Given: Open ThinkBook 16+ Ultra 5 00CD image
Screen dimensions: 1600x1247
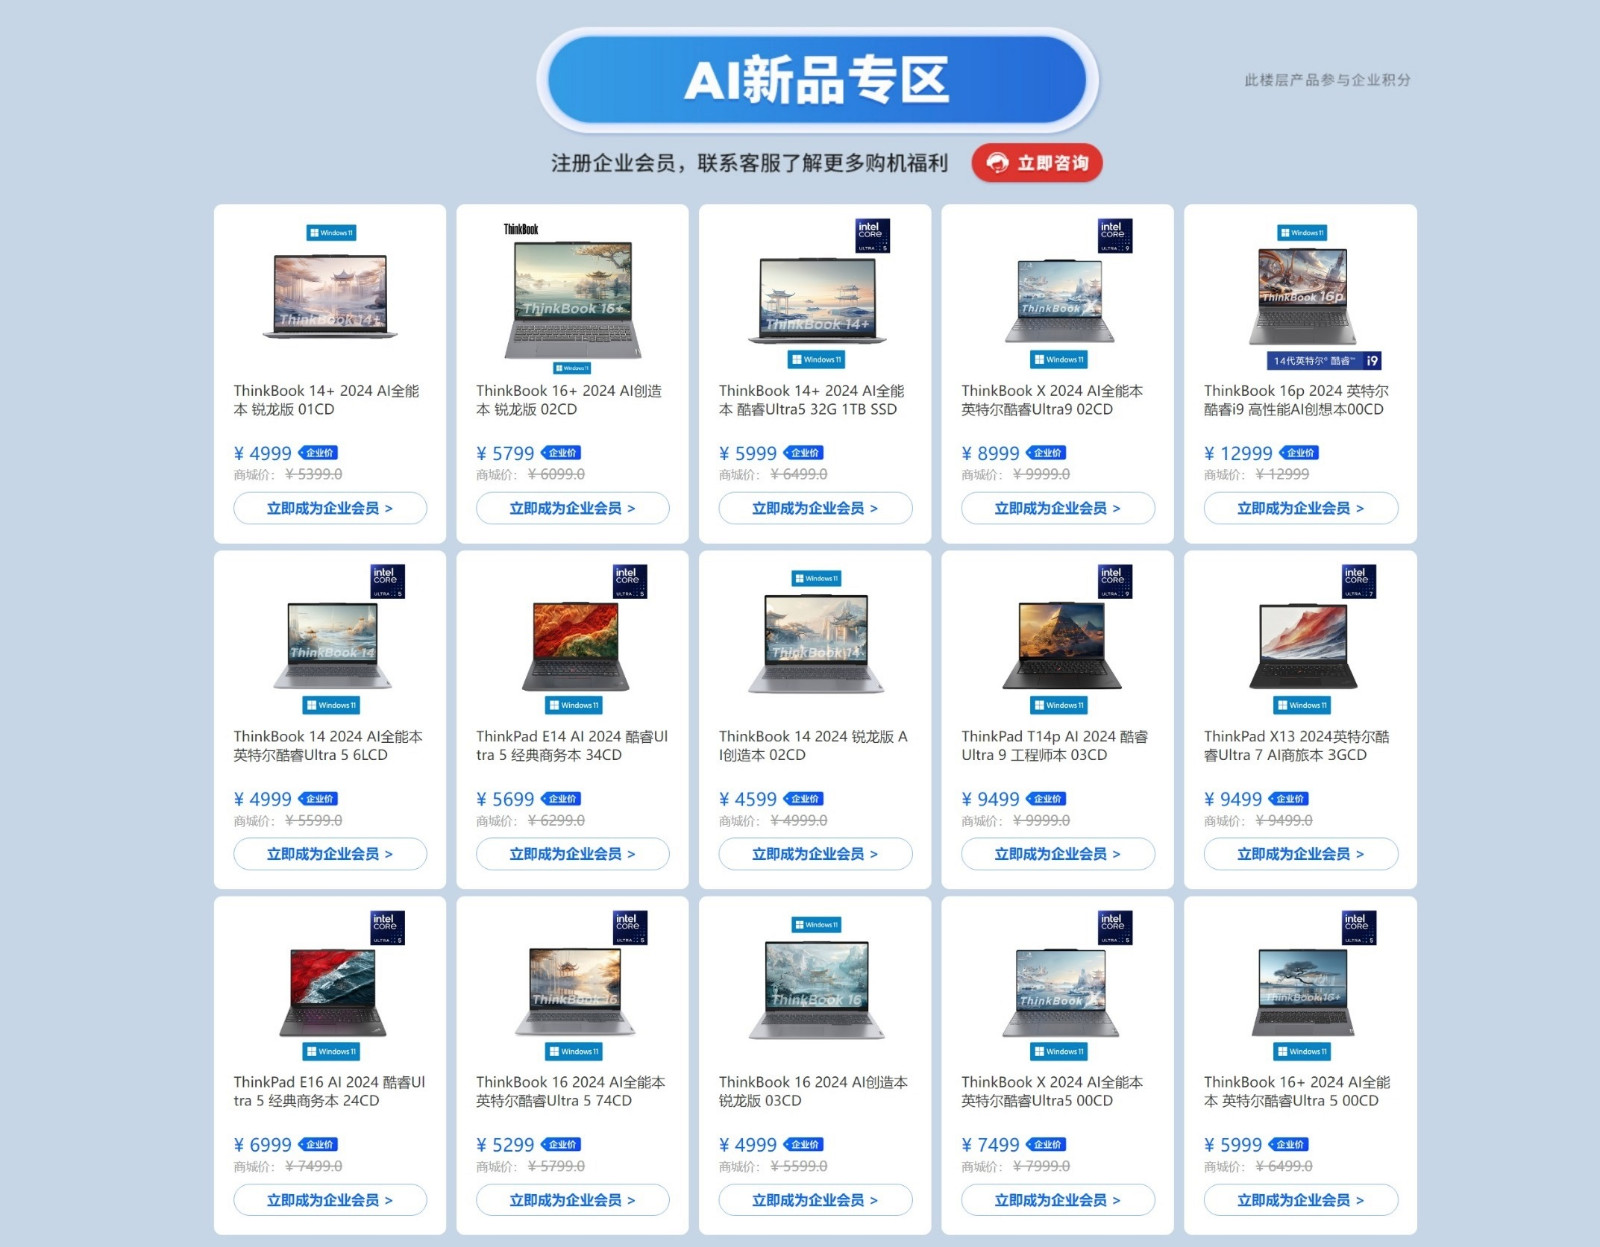Looking at the screenshot, I should tap(1303, 992).
